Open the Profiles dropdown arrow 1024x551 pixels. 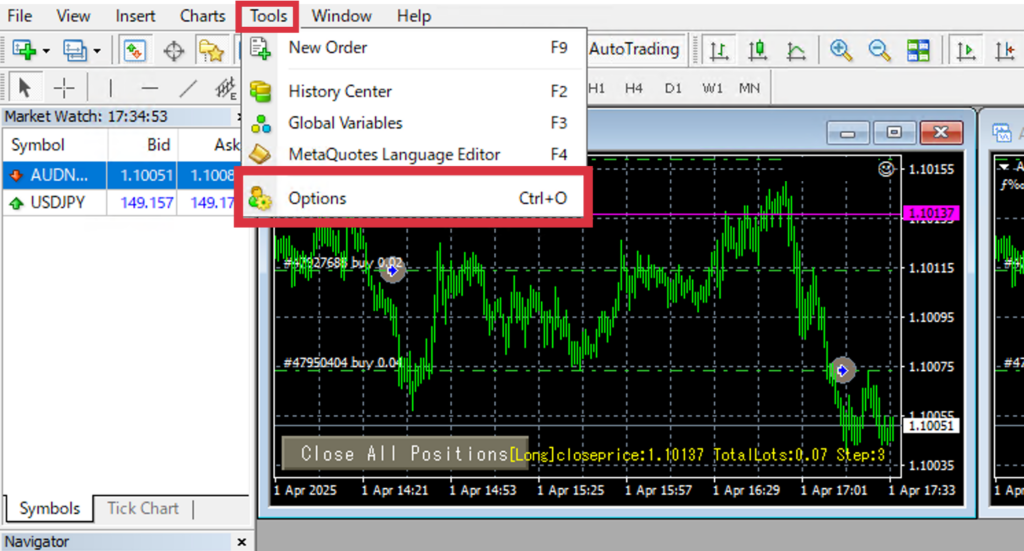(97, 51)
